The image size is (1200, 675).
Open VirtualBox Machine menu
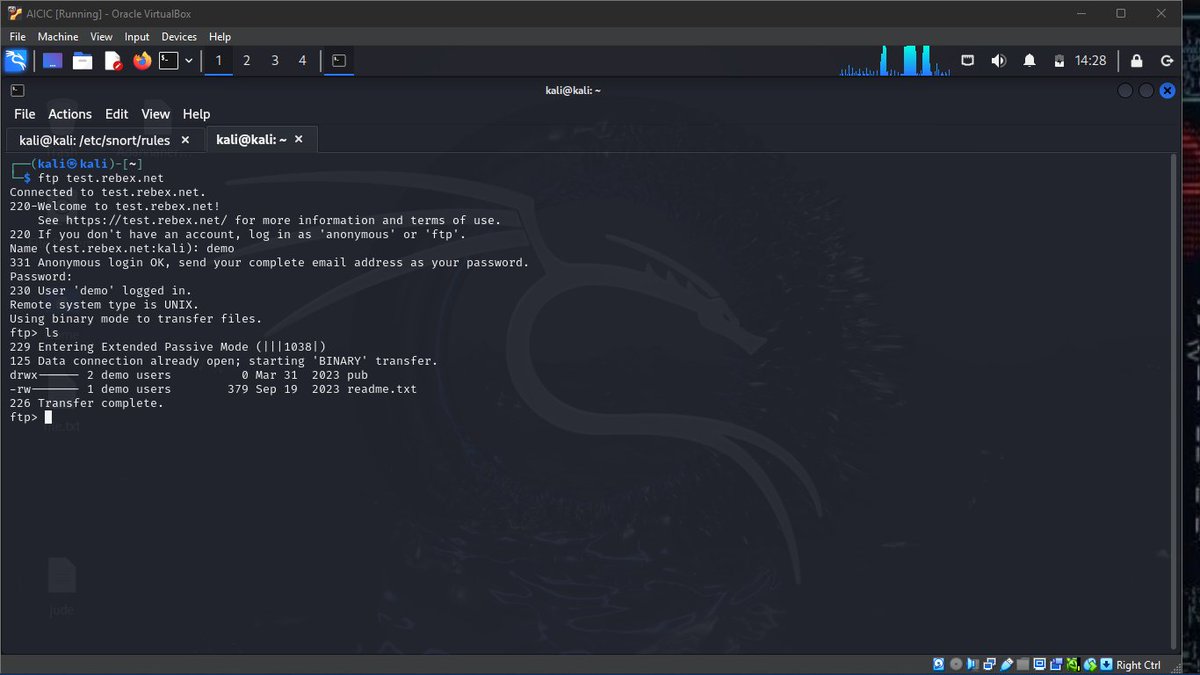58,37
